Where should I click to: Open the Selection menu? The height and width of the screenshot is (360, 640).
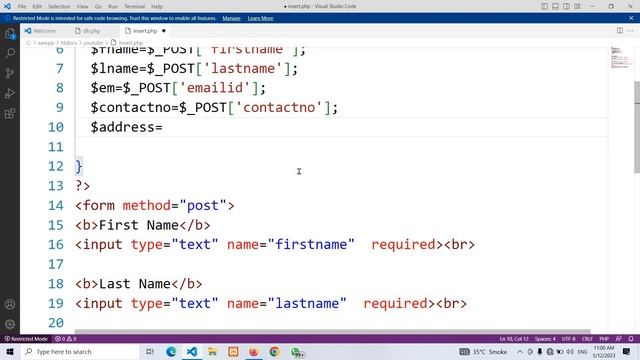click(59, 6)
